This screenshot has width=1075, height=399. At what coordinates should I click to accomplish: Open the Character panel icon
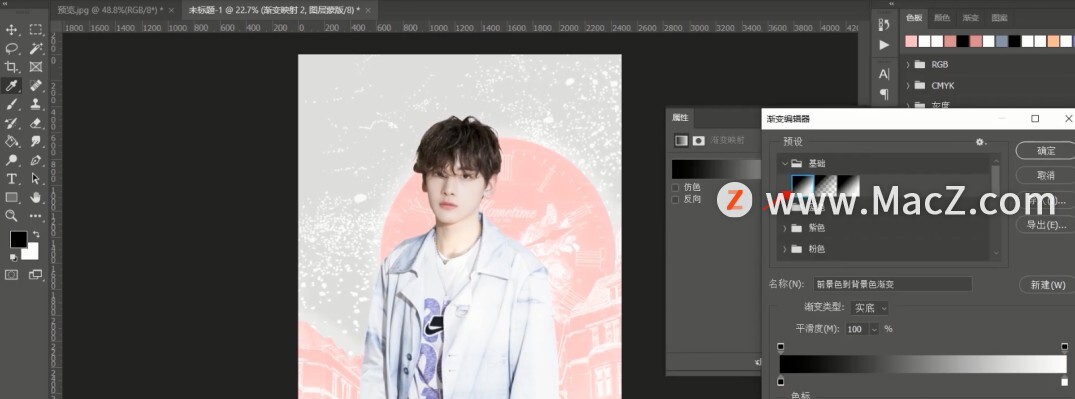point(884,73)
